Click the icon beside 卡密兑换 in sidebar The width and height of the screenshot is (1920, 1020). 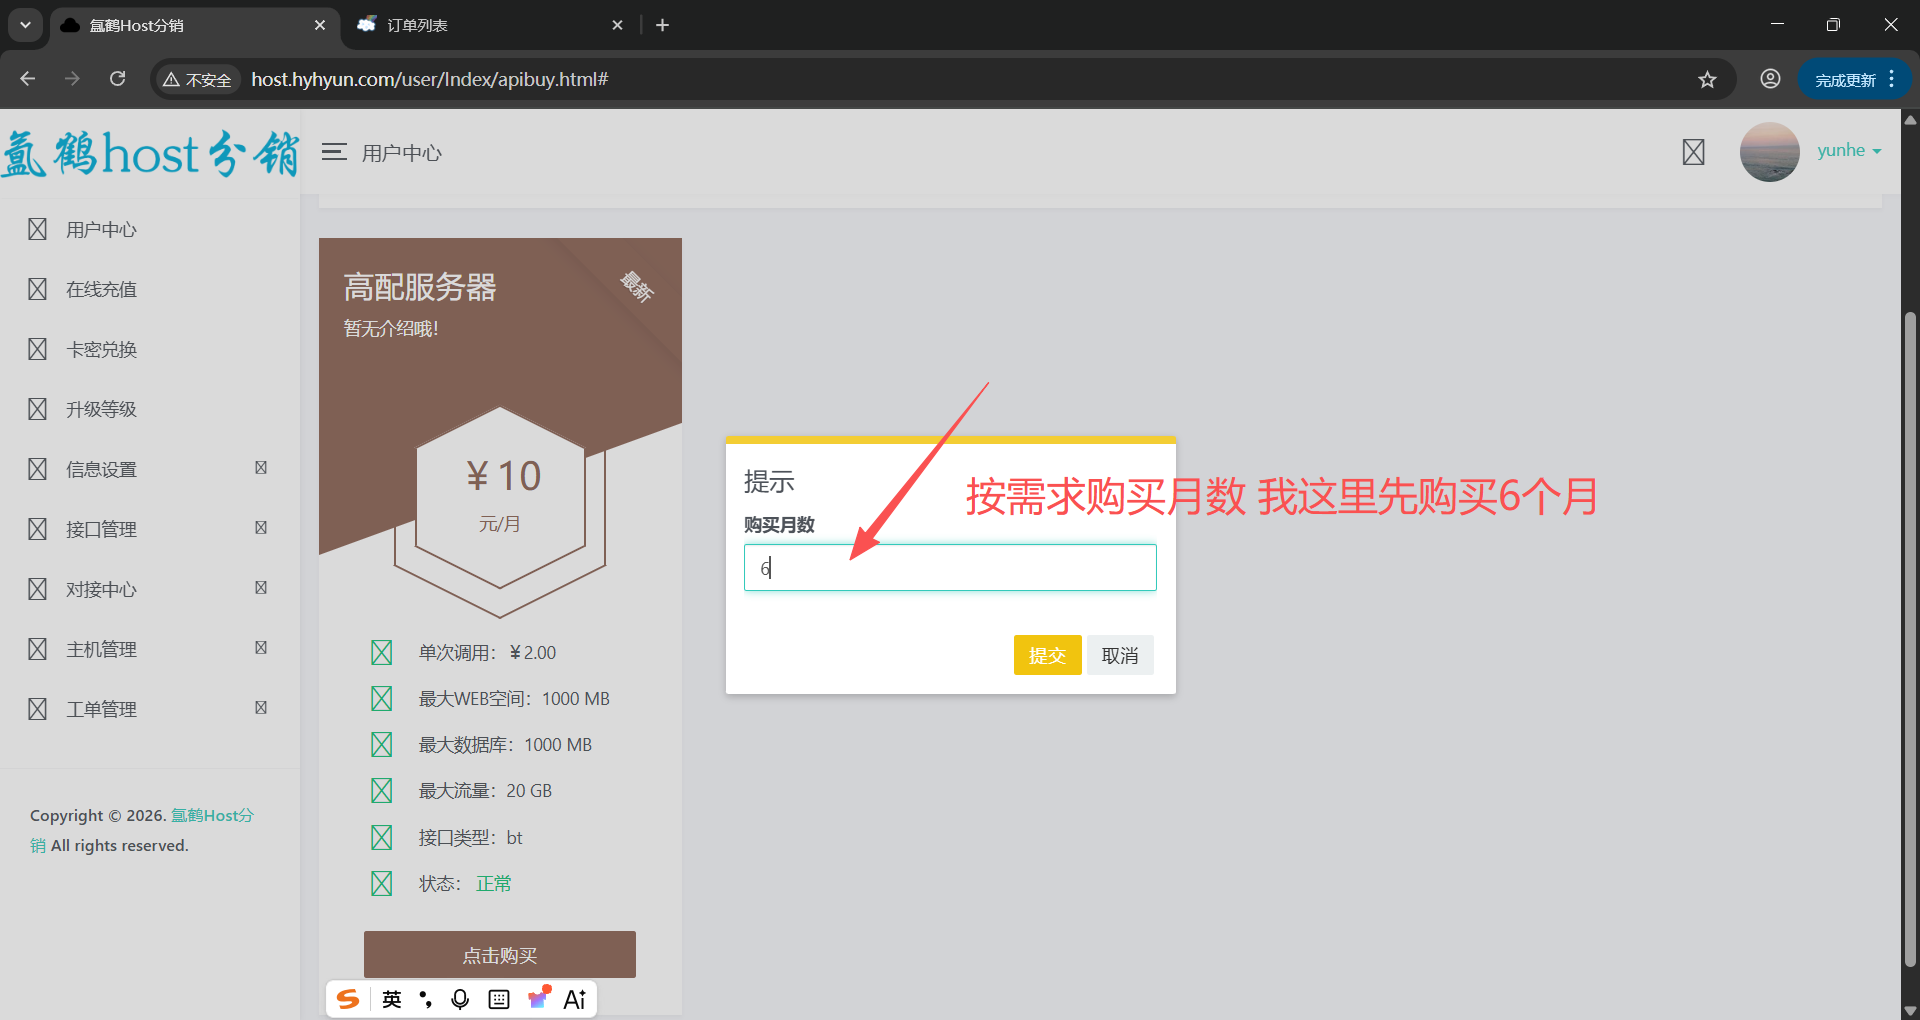tap(38, 349)
